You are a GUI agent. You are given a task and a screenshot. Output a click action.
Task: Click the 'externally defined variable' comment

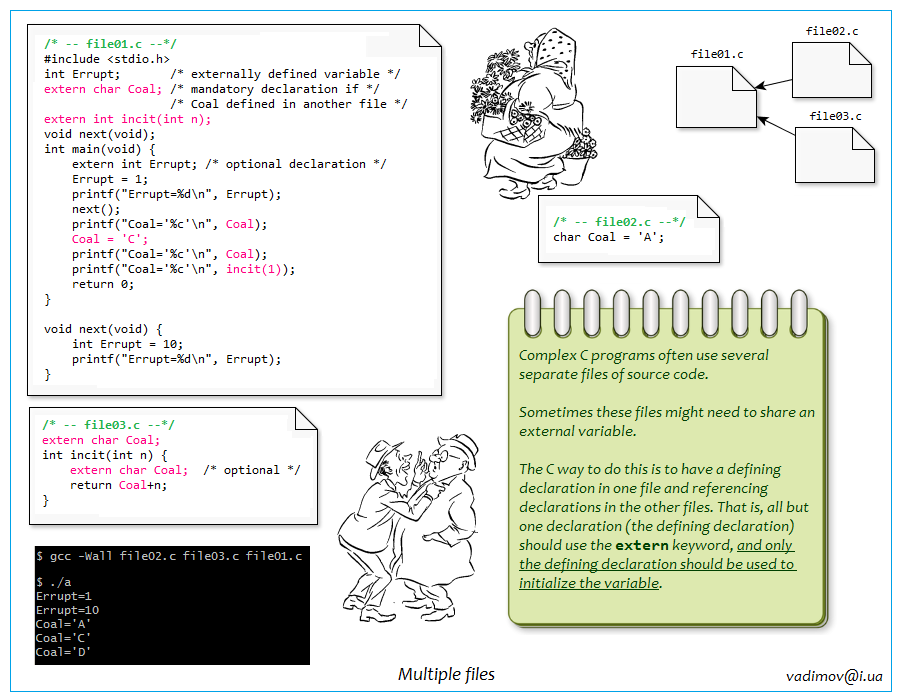click(x=285, y=74)
